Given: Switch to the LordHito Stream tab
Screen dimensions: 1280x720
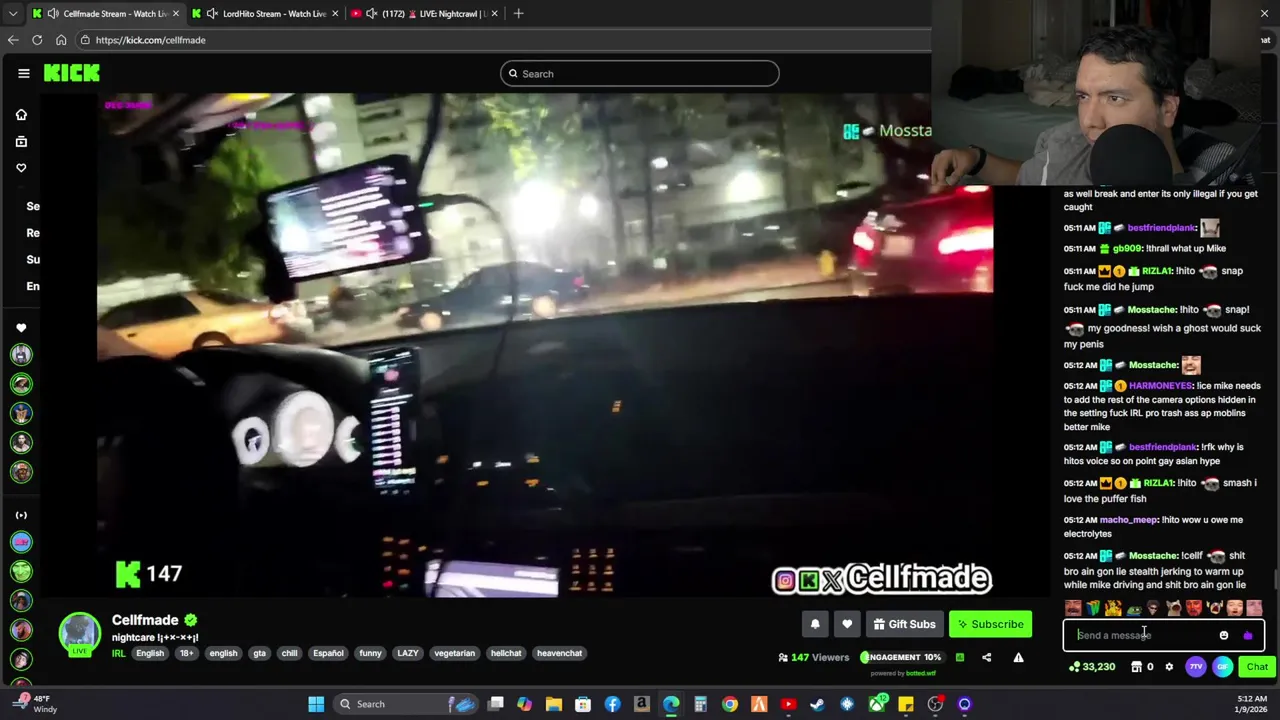Looking at the screenshot, I should click(267, 13).
